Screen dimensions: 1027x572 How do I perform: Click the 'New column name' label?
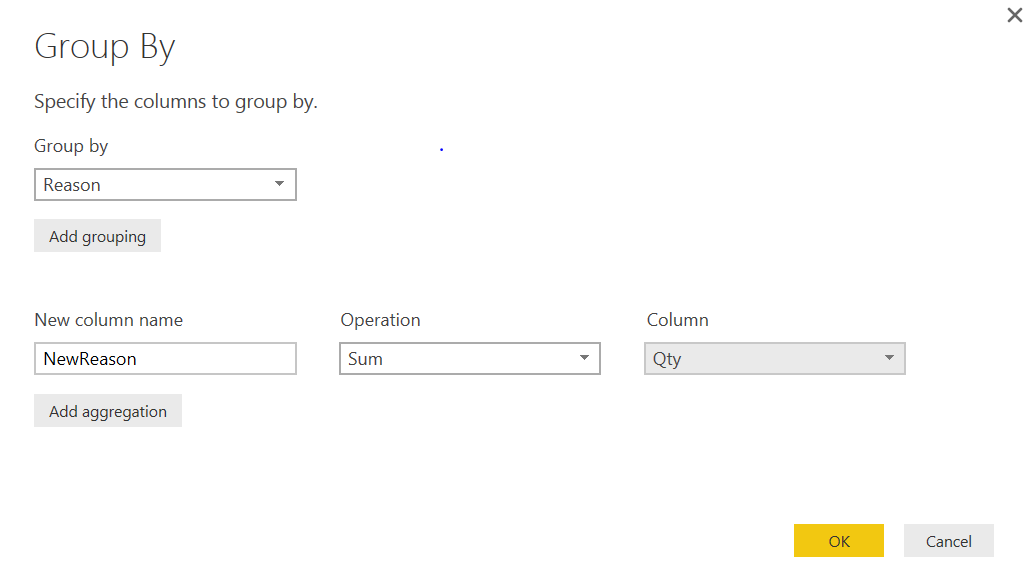[109, 320]
